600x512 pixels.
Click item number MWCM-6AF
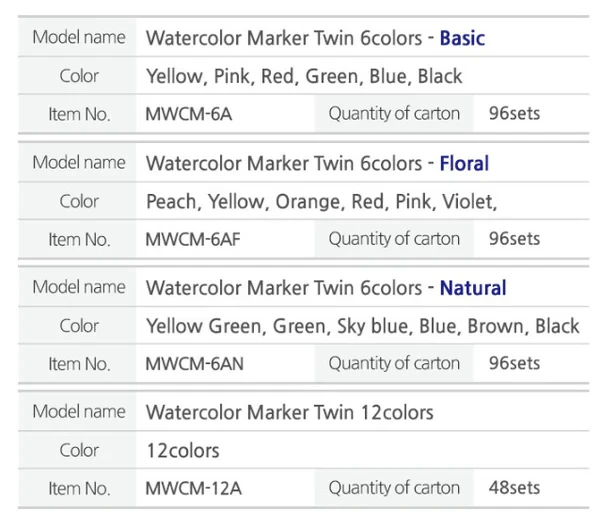click(x=193, y=239)
